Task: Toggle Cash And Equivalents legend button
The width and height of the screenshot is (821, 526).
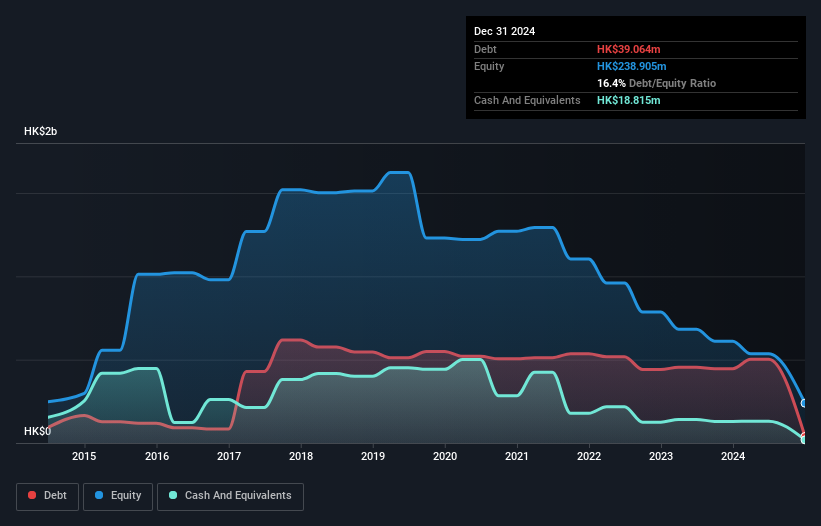Action: coord(230,496)
